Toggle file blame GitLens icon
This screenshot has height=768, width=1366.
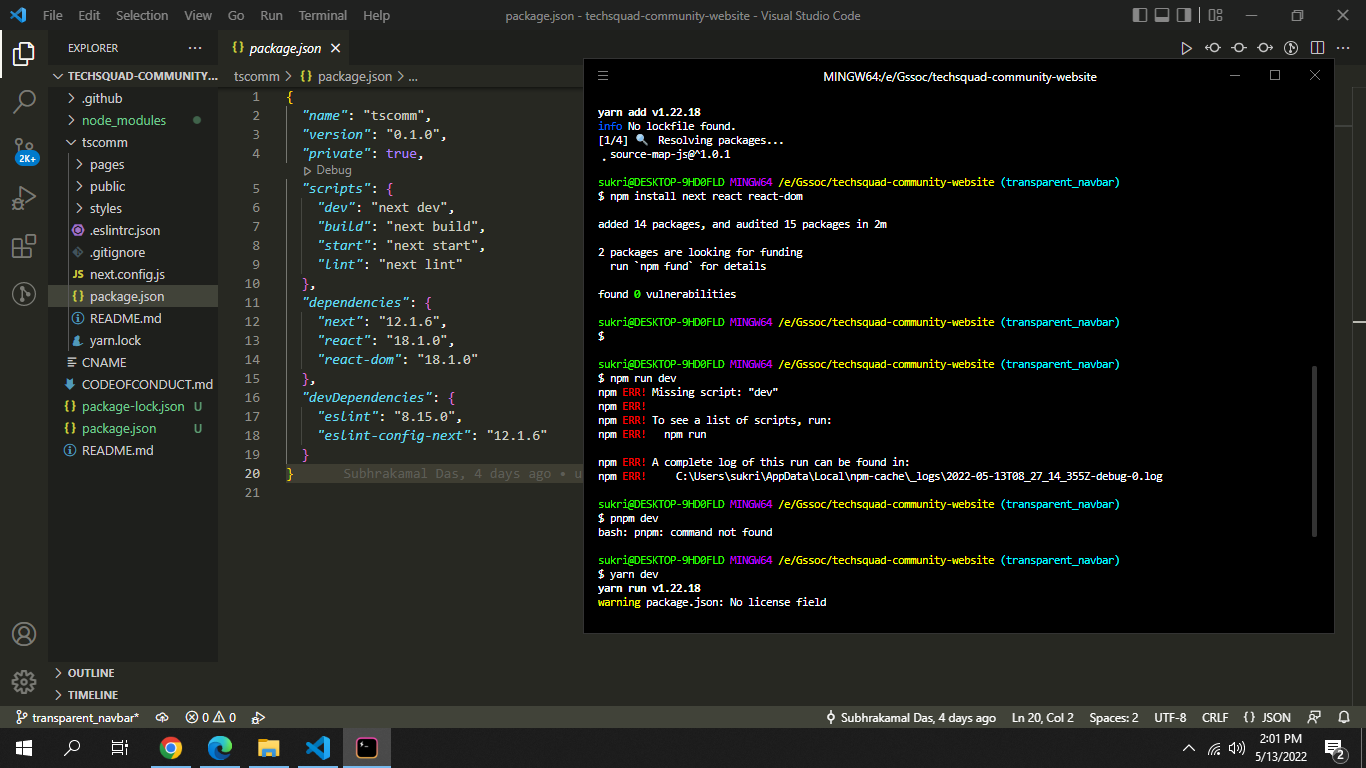pyautogui.click(x=1291, y=48)
